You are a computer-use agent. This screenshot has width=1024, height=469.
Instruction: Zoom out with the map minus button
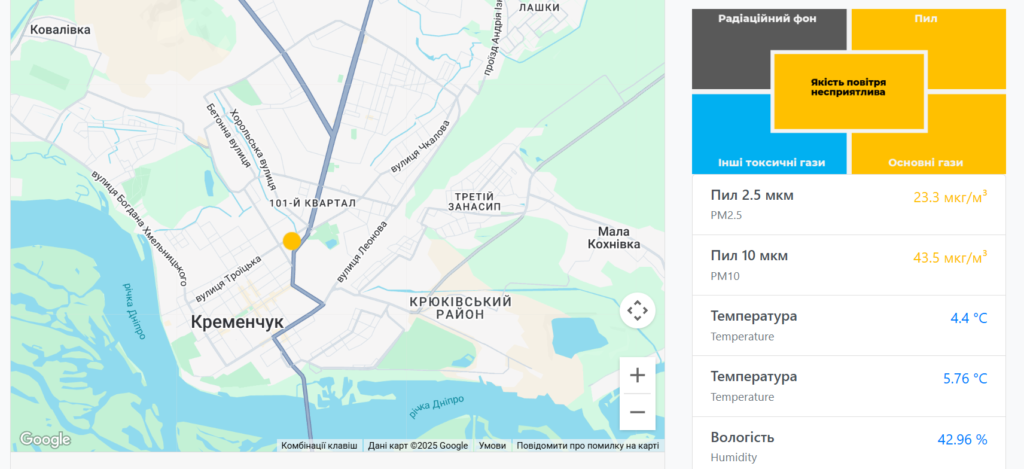pyautogui.click(x=637, y=411)
